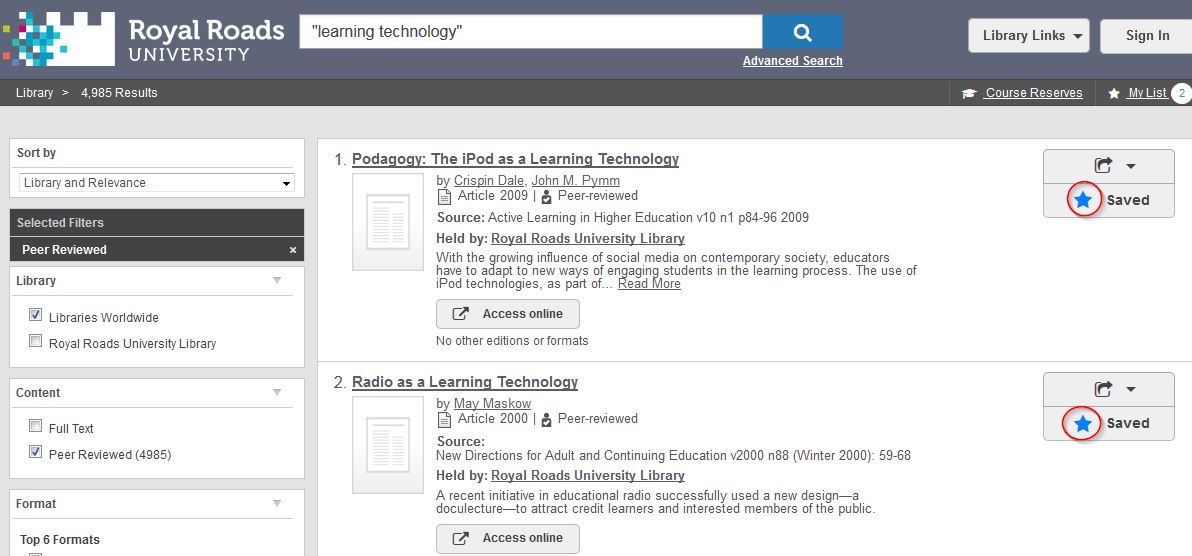Click the blue Saved star for Podagogy
The image size is (1192, 556).
coord(1083,200)
